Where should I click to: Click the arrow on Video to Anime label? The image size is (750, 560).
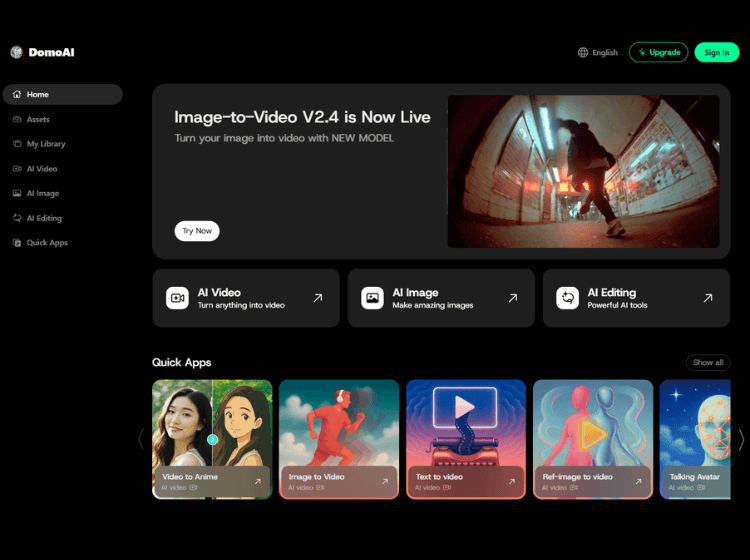pyautogui.click(x=258, y=482)
